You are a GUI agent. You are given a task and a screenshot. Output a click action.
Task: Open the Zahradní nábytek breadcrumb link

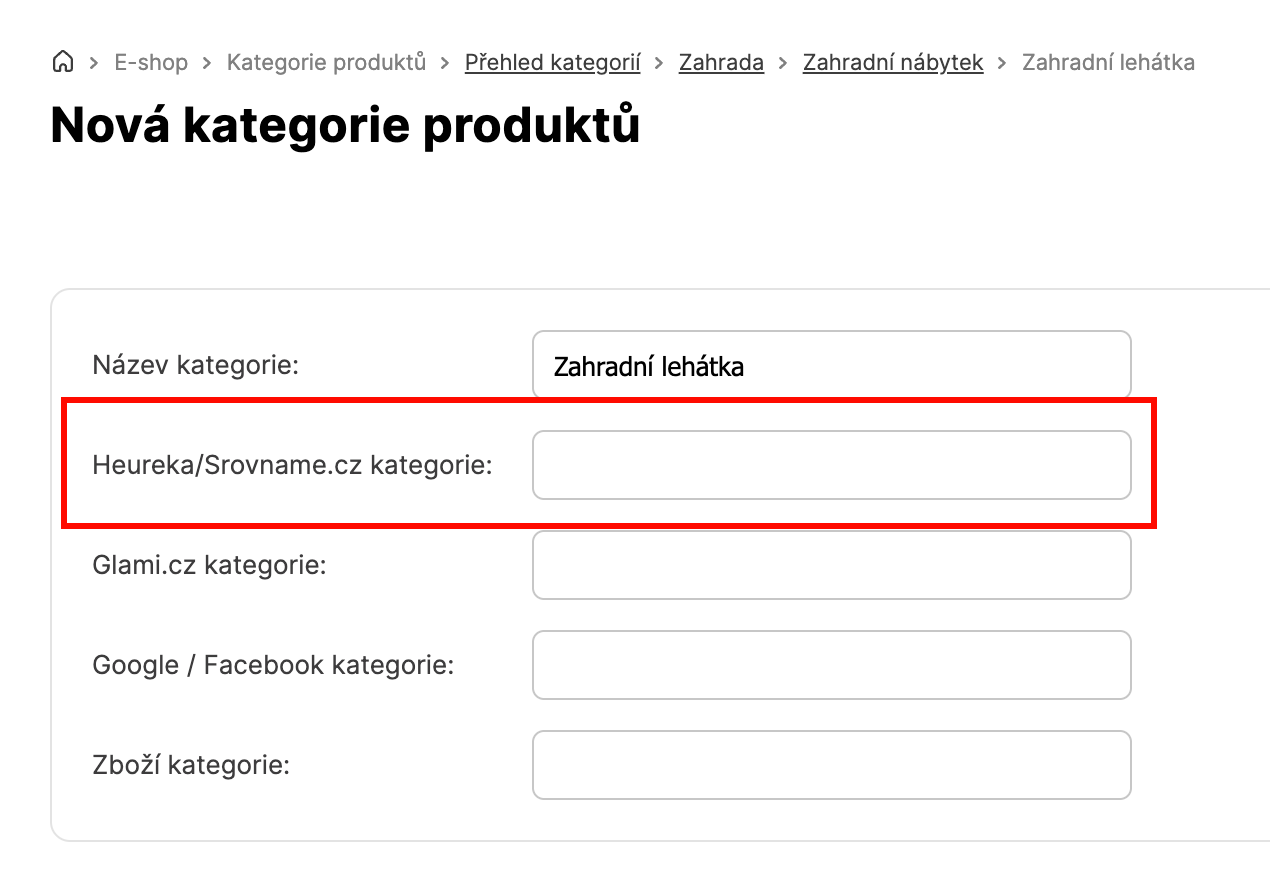[x=893, y=63]
